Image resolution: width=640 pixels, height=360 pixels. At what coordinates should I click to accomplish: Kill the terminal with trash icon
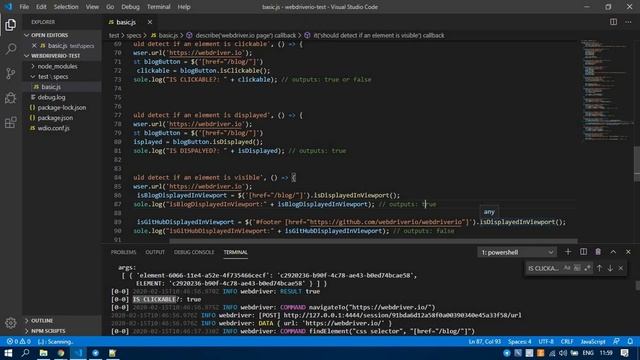(598, 252)
